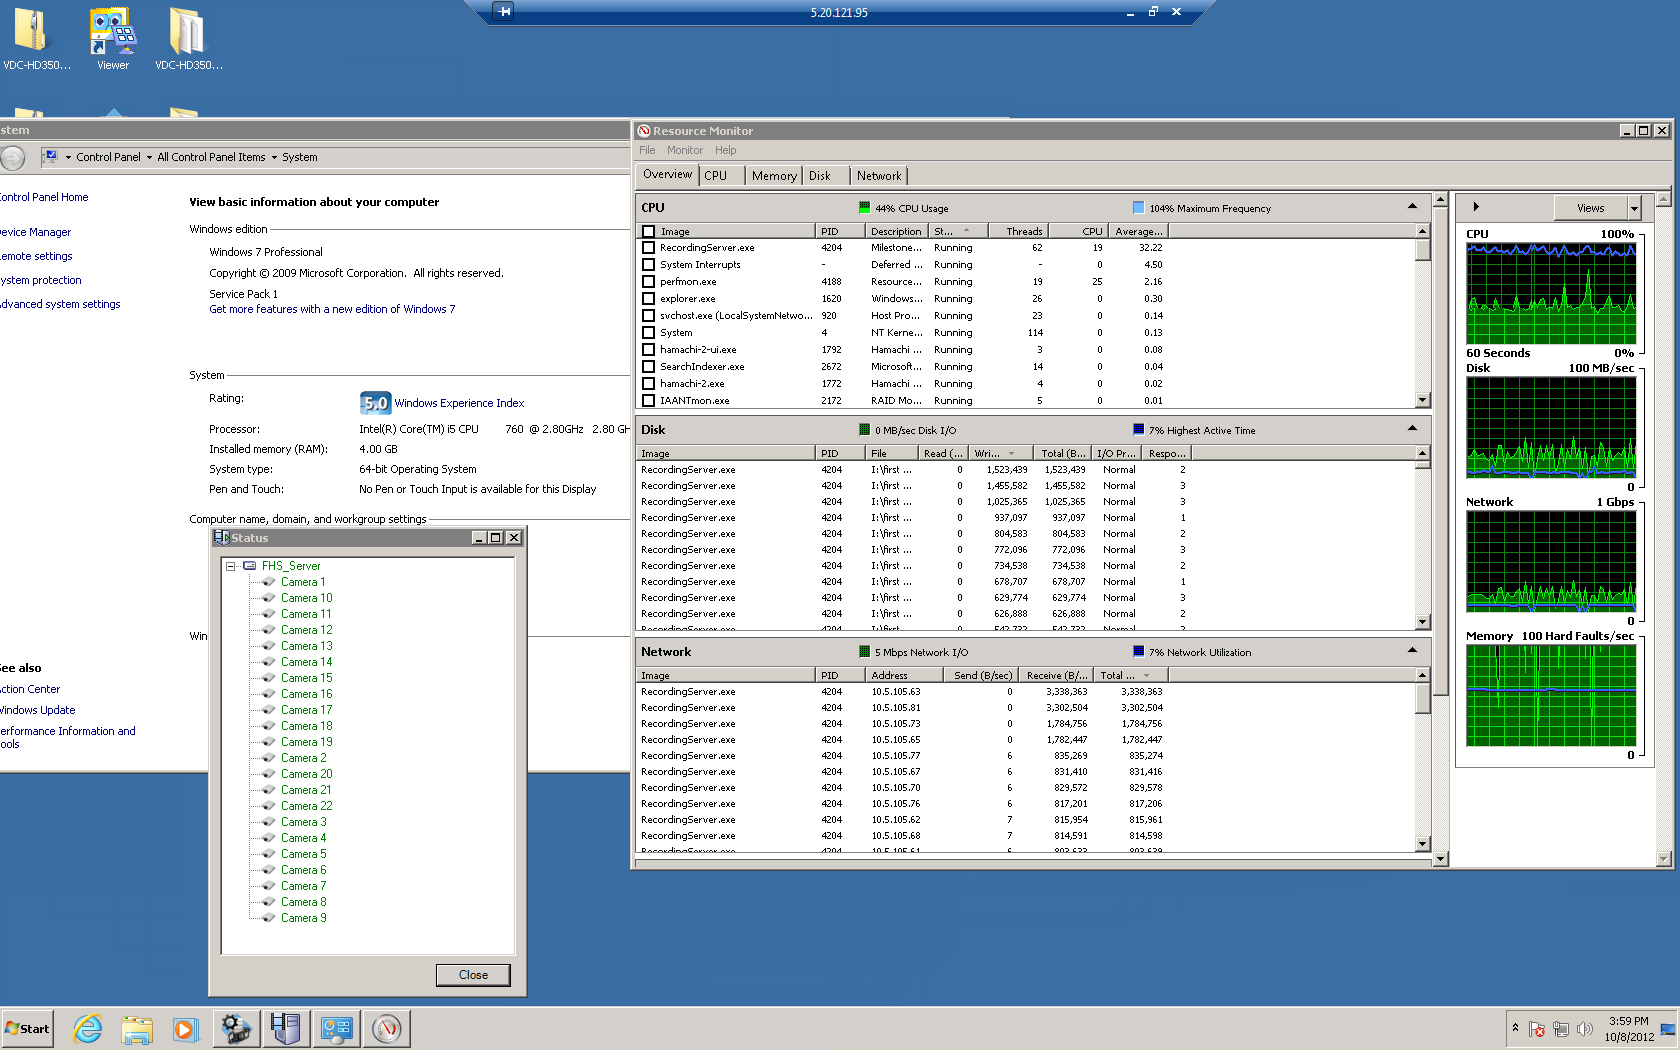Sort CPU list by Average column header

point(1139,231)
